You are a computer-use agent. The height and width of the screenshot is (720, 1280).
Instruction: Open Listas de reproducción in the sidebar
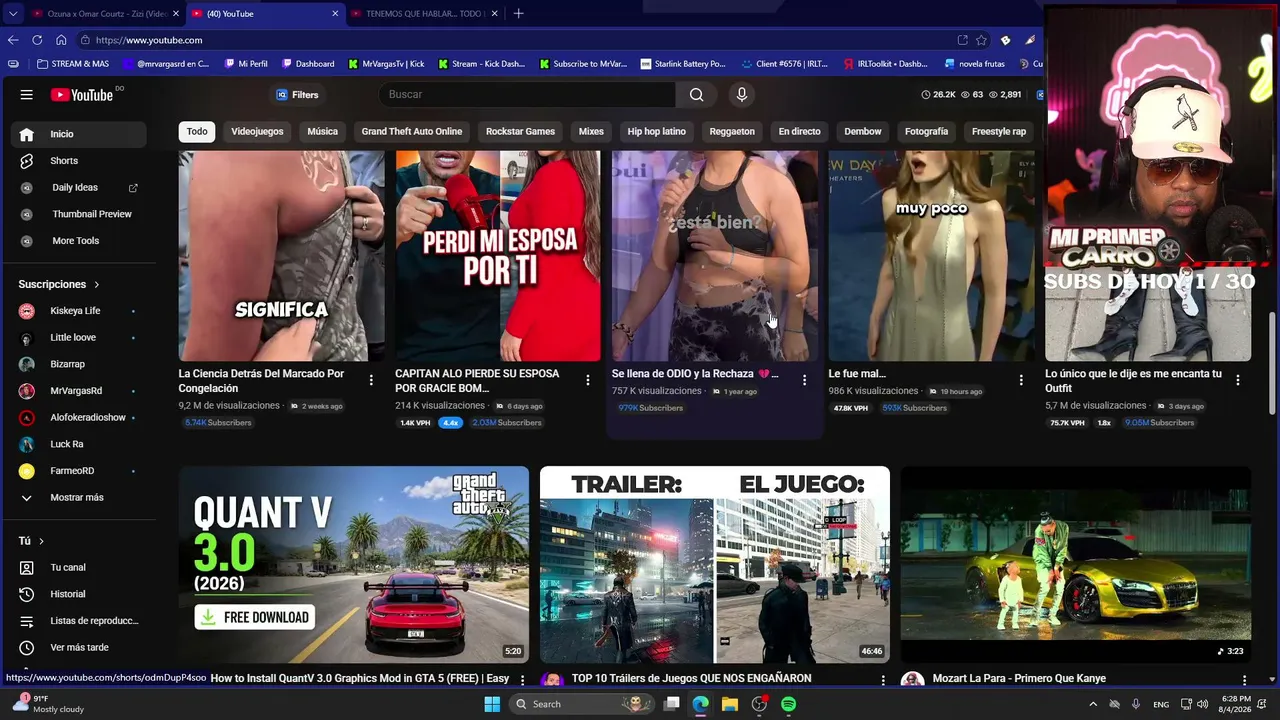click(82, 621)
